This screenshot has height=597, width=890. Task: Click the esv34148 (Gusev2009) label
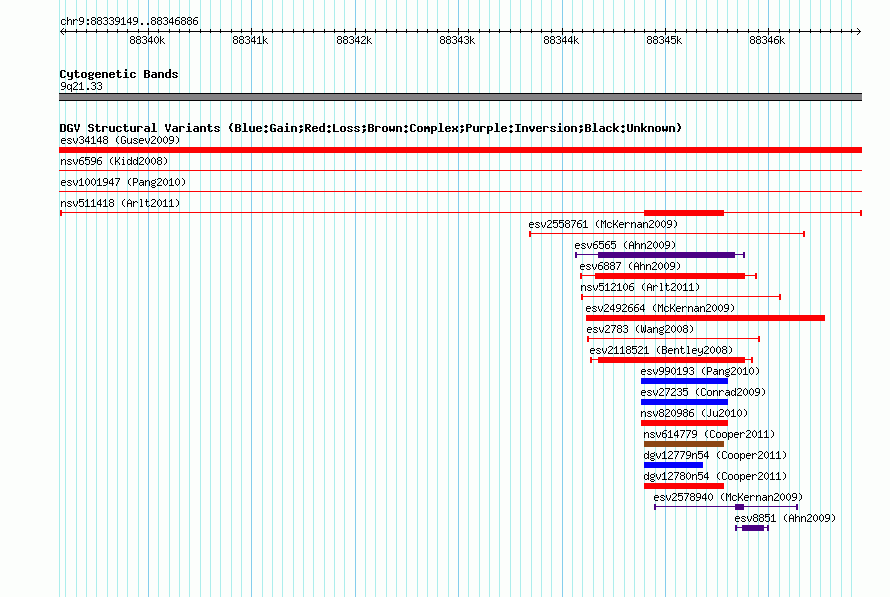pos(120,140)
